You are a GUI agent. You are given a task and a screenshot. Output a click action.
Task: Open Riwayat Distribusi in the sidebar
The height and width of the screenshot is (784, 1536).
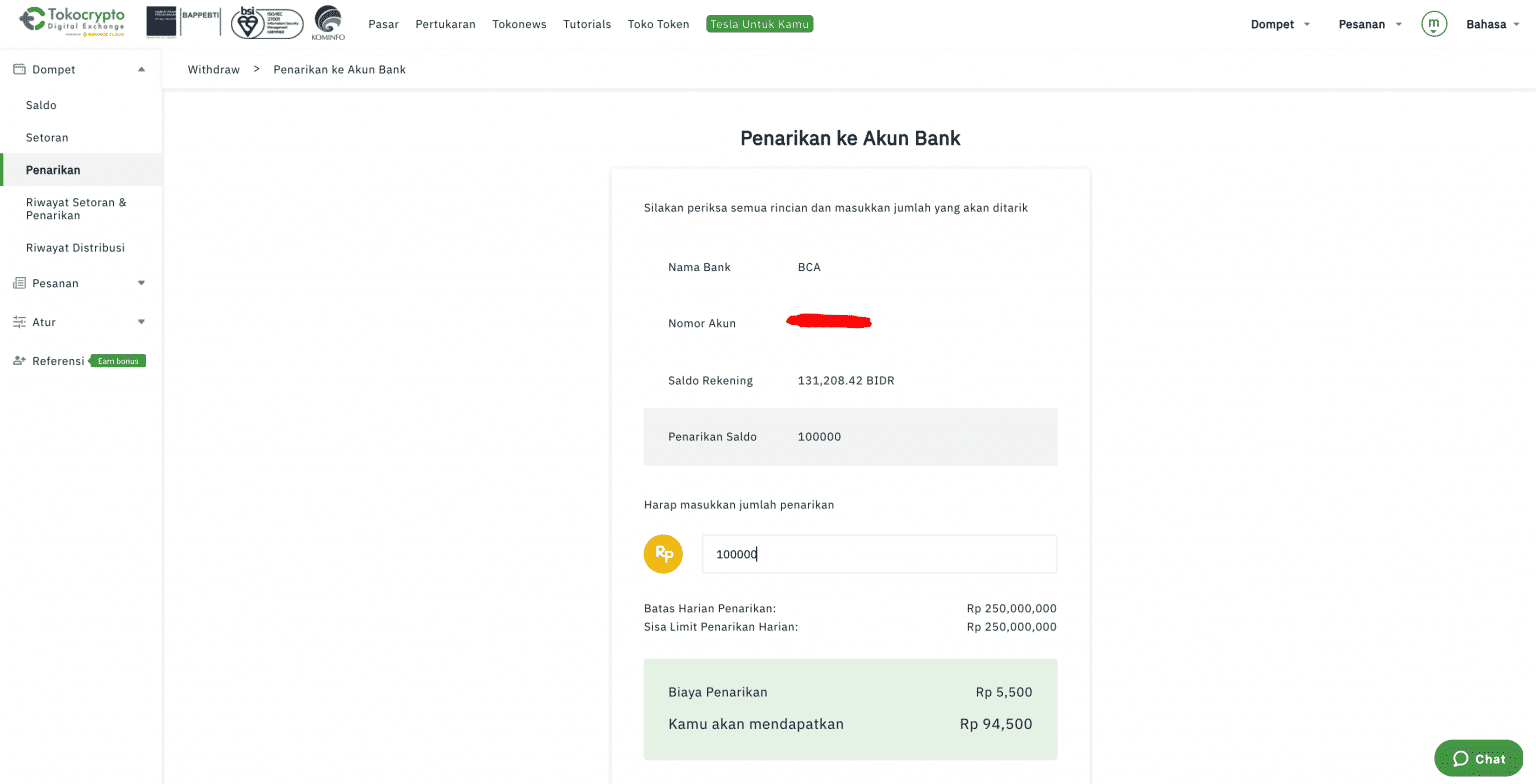pyautogui.click(x=75, y=247)
